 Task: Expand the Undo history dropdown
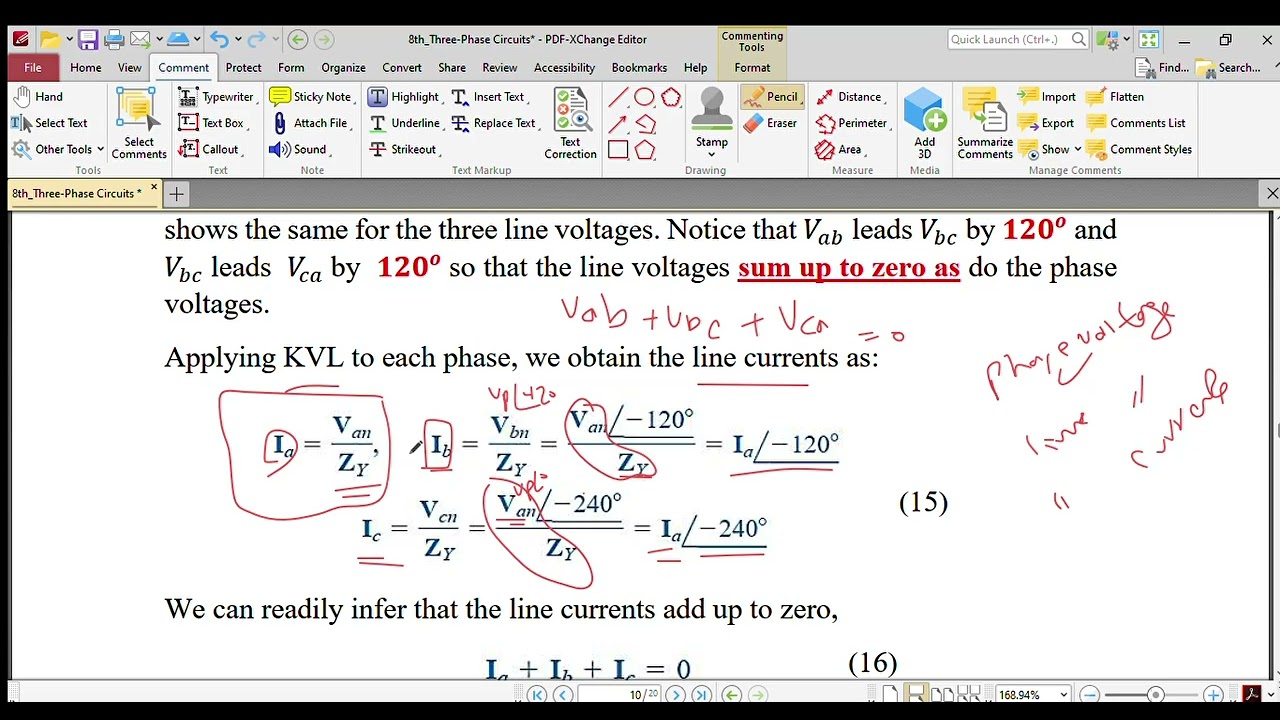pos(236,40)
